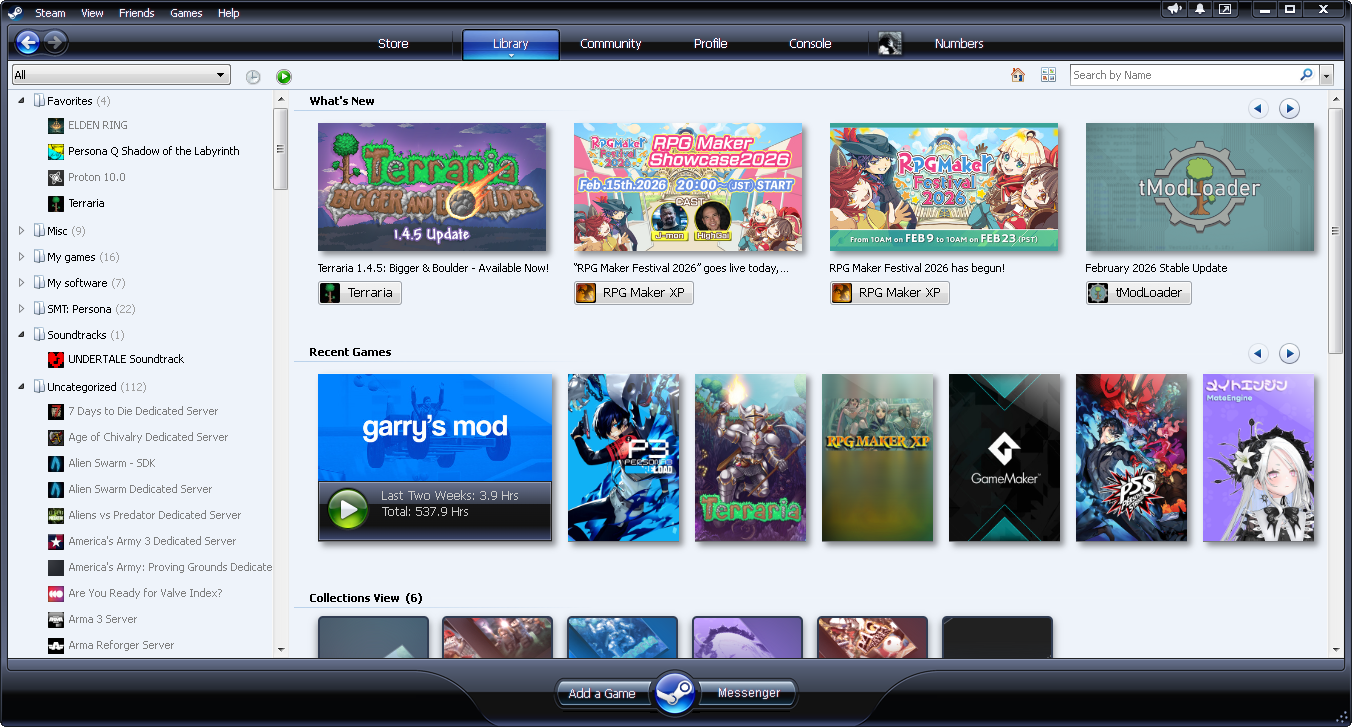This screenshot has width=1352, height=727.
Task: Expand the My software category
Action: pyautogui.click(x=22, y=283)
